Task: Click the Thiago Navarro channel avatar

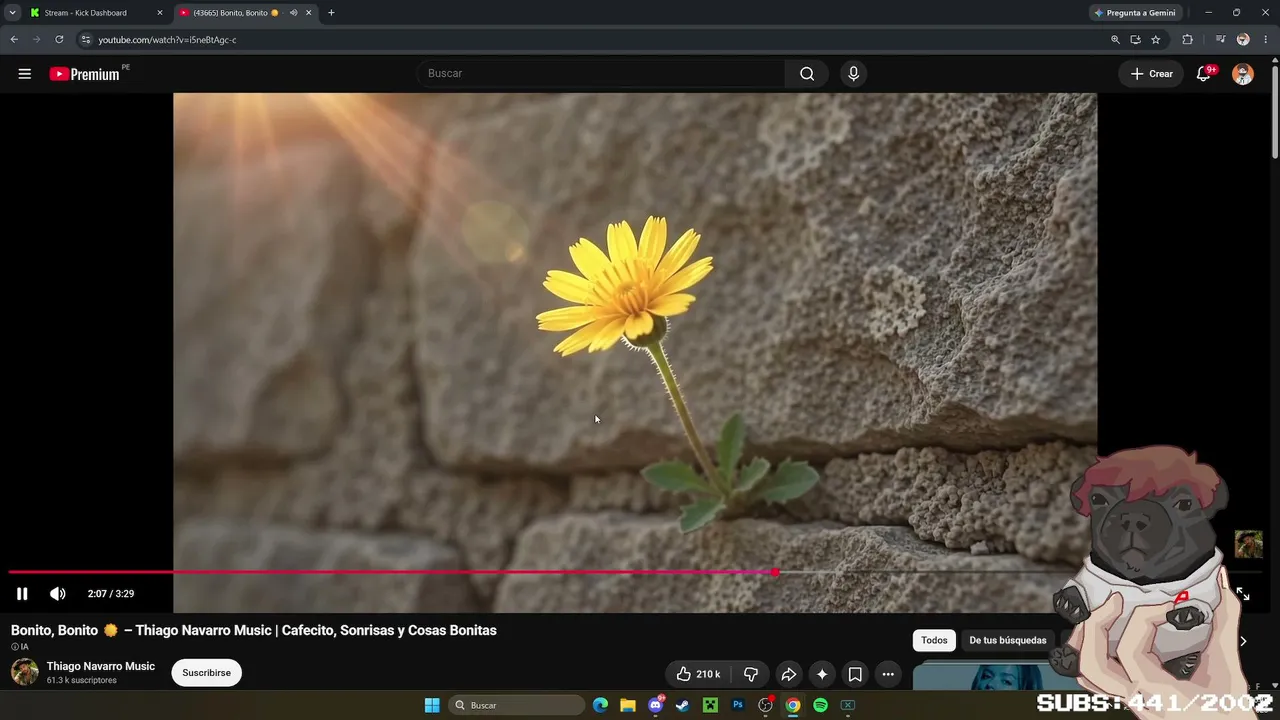Action: click(x=25, y=672)
